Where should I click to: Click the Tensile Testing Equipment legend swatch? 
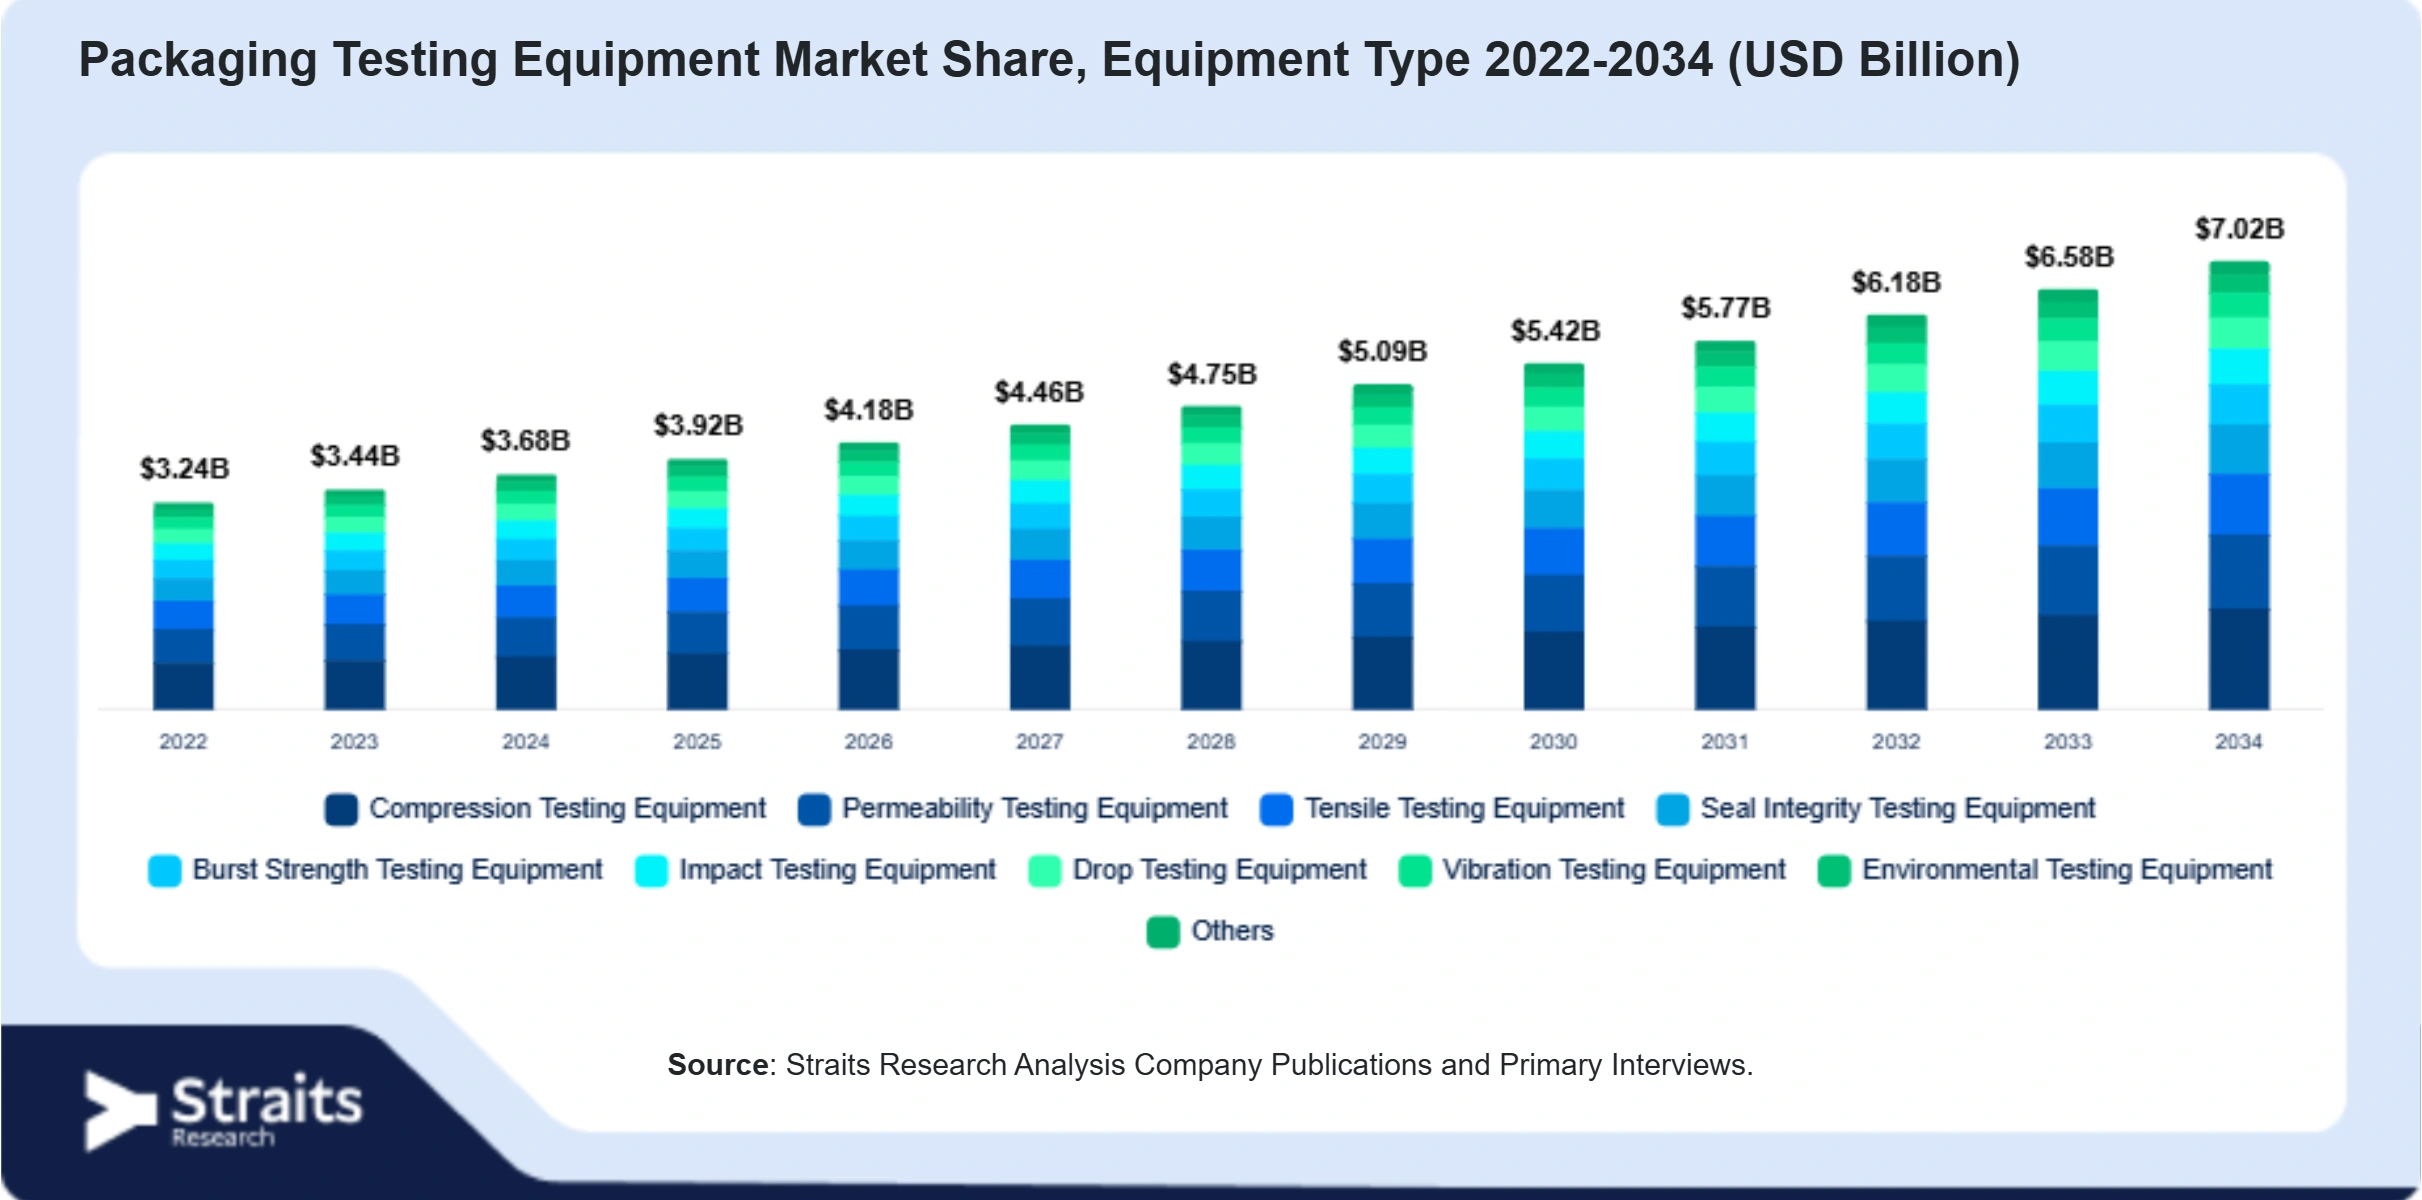[x=1276, y=810]
